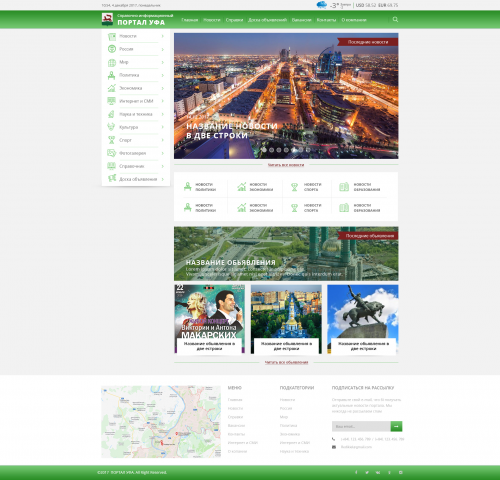Click the Доска объявлений megaphone icon in sidebar
Viewport: 500px width, 480px height.
[x=112, y=179]
